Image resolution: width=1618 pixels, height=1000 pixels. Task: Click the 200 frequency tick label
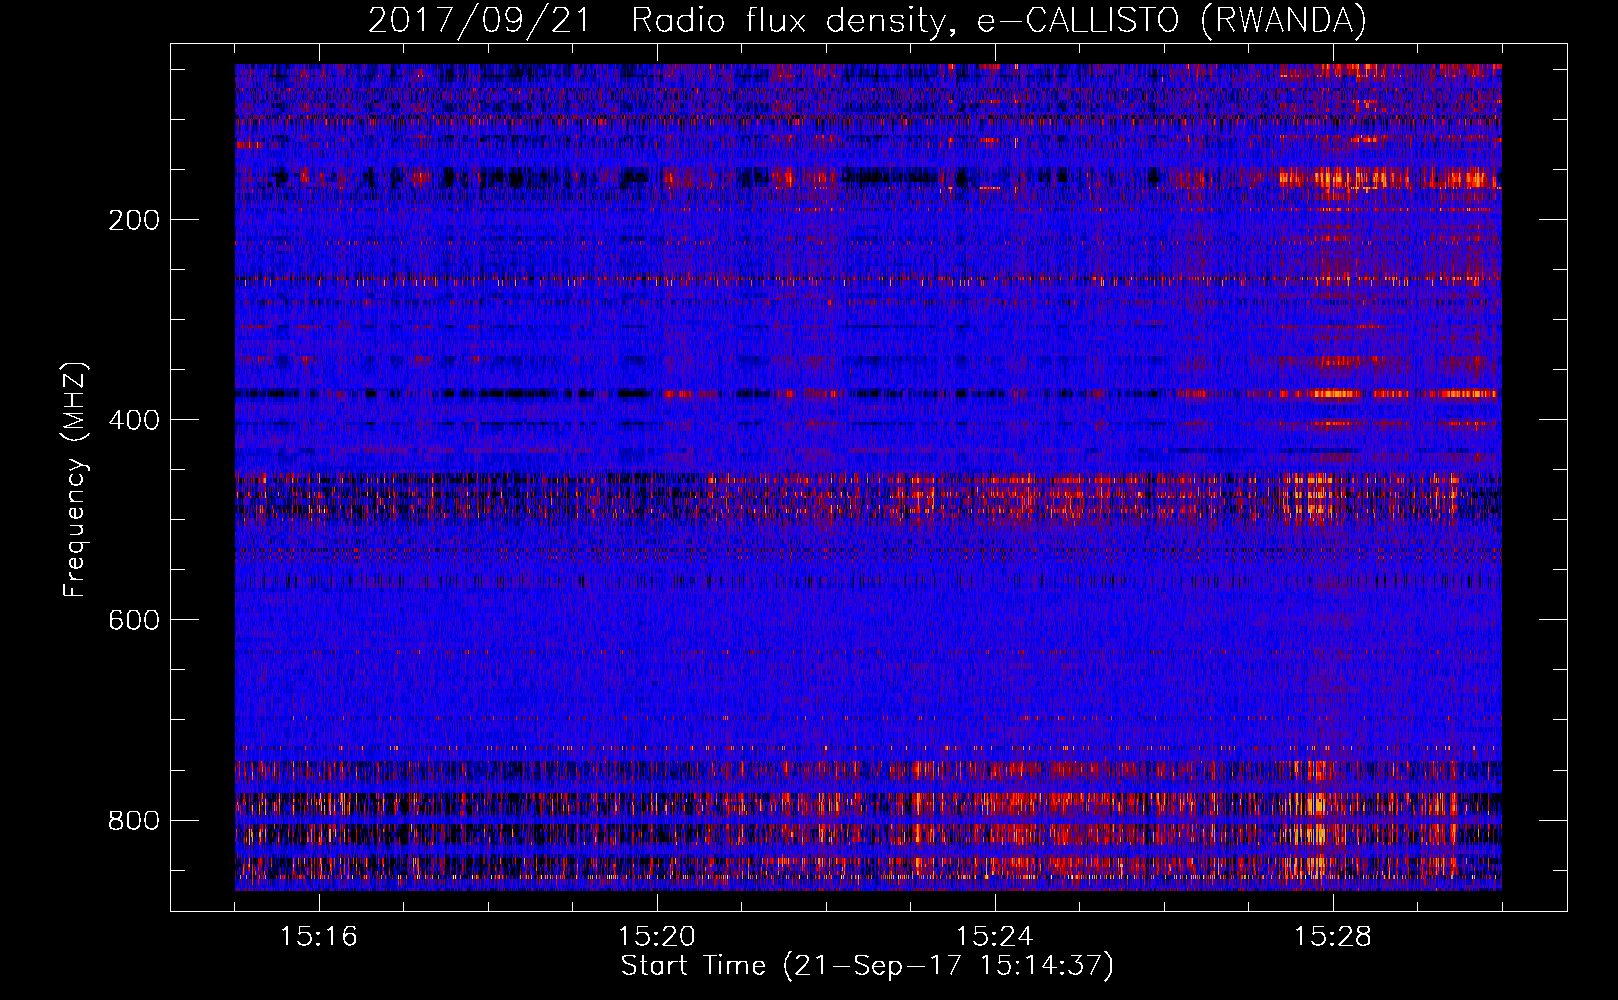click(x=133, y=220)
